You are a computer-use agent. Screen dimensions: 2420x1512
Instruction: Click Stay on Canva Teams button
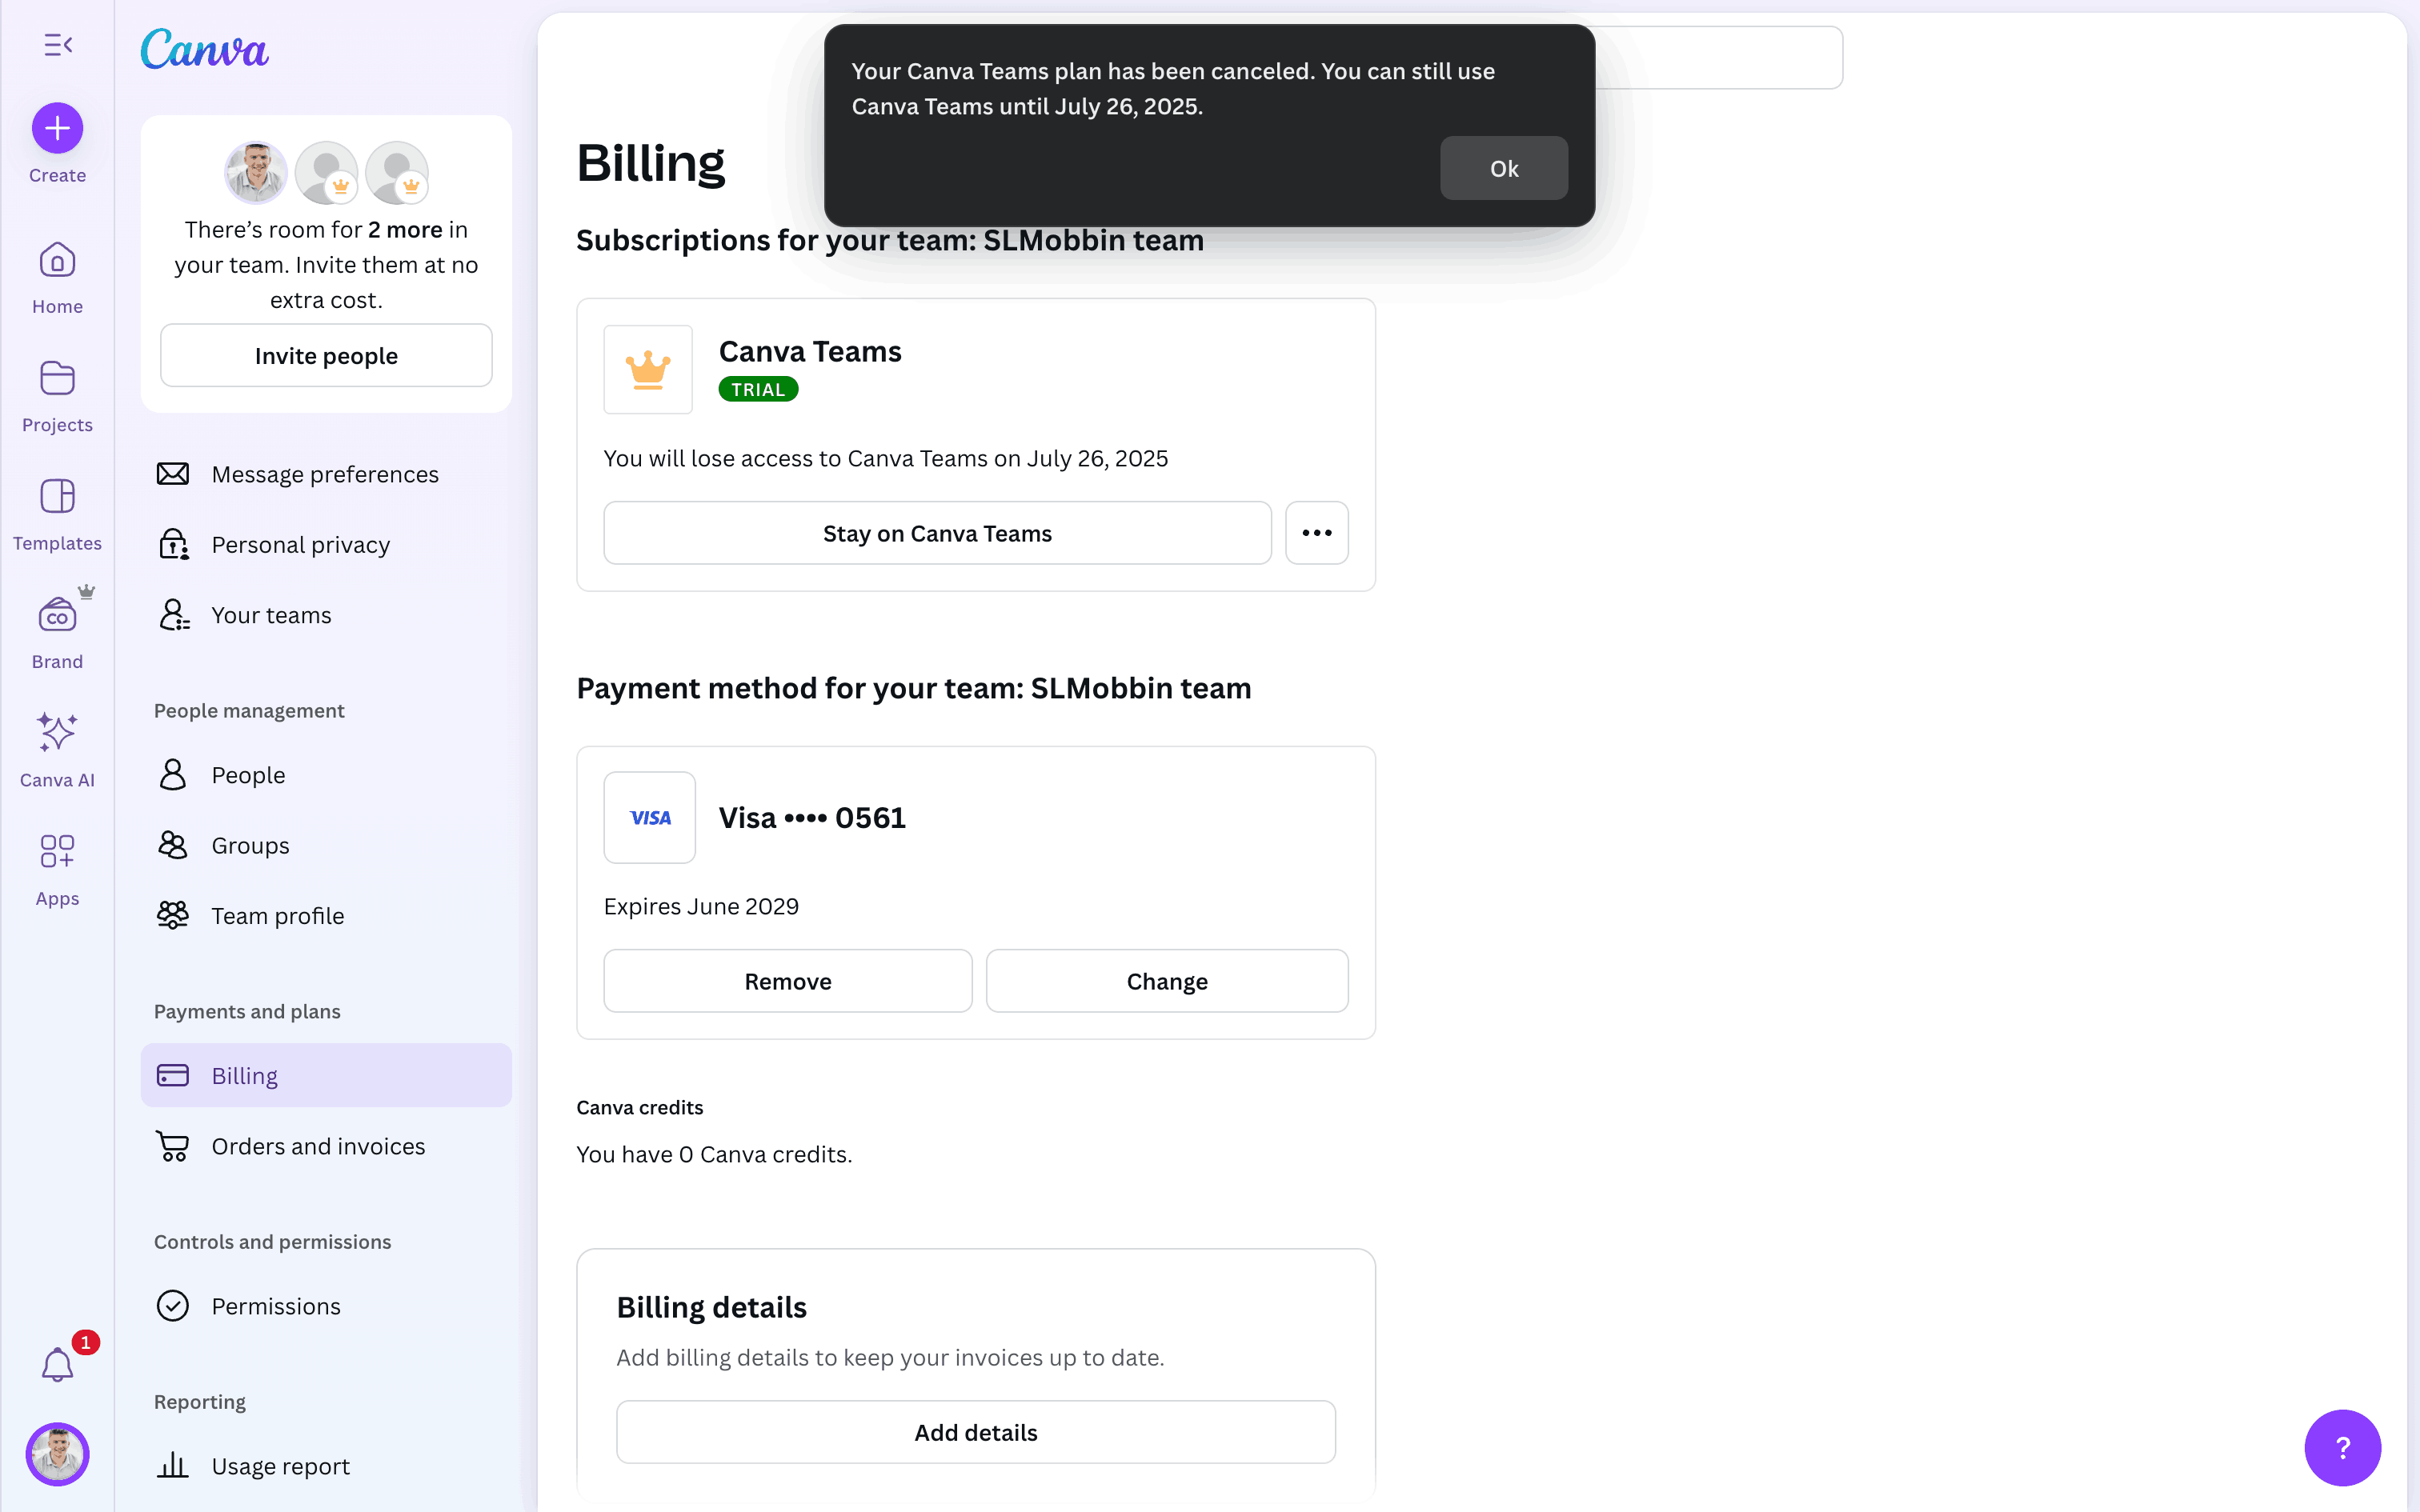[x=937, y=533]
